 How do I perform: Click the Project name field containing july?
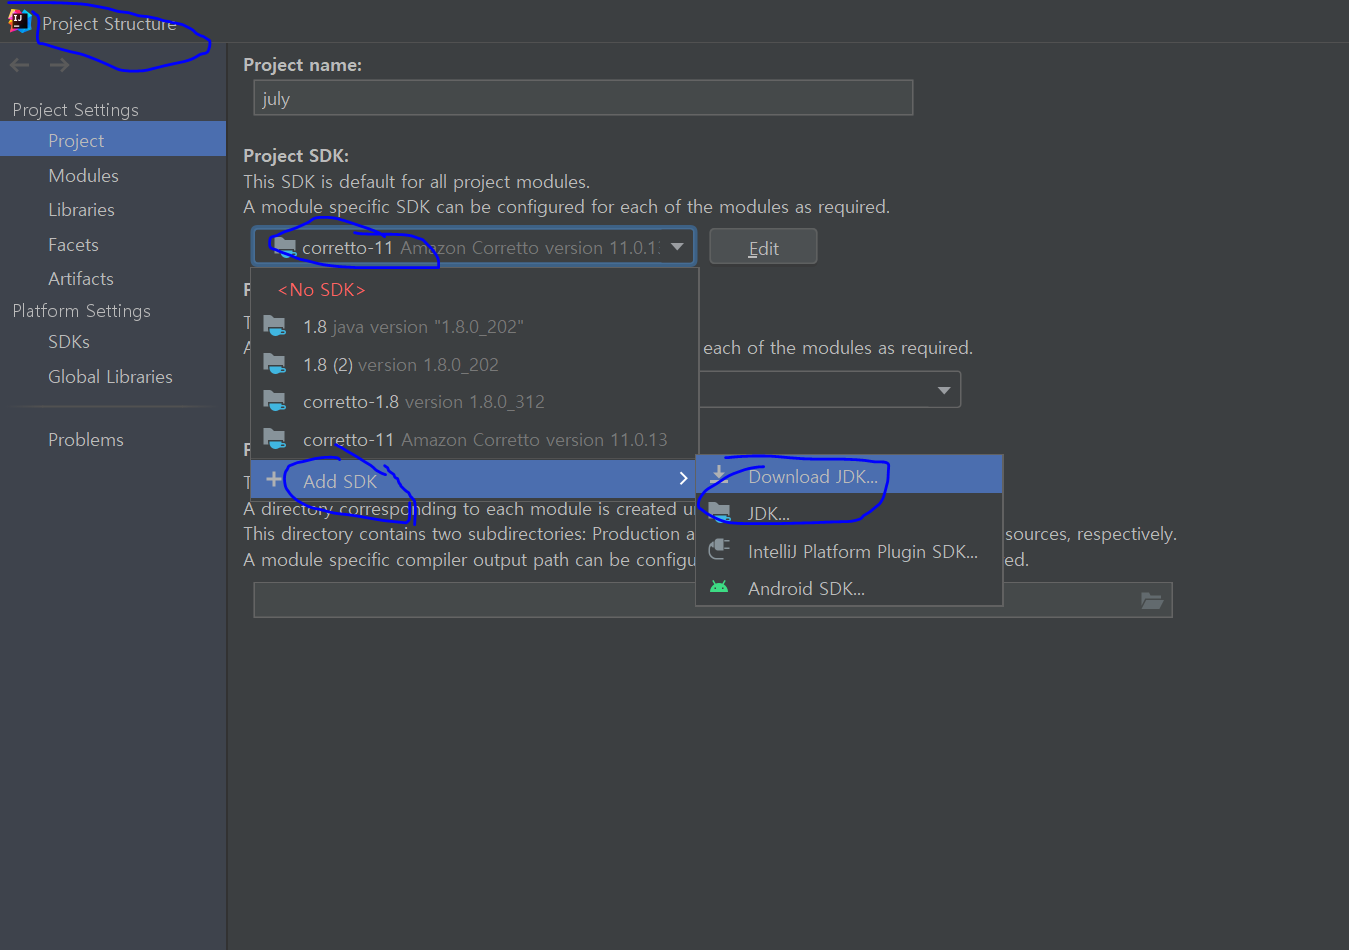tap(583, 98)
